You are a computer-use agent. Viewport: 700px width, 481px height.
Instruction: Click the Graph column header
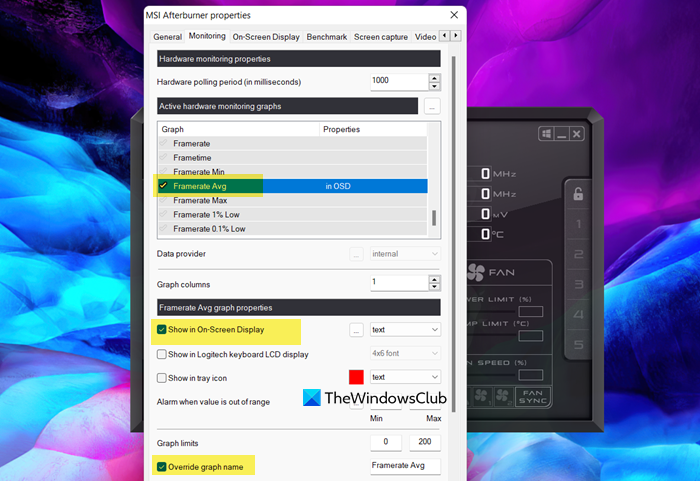[x=238, y=129]
